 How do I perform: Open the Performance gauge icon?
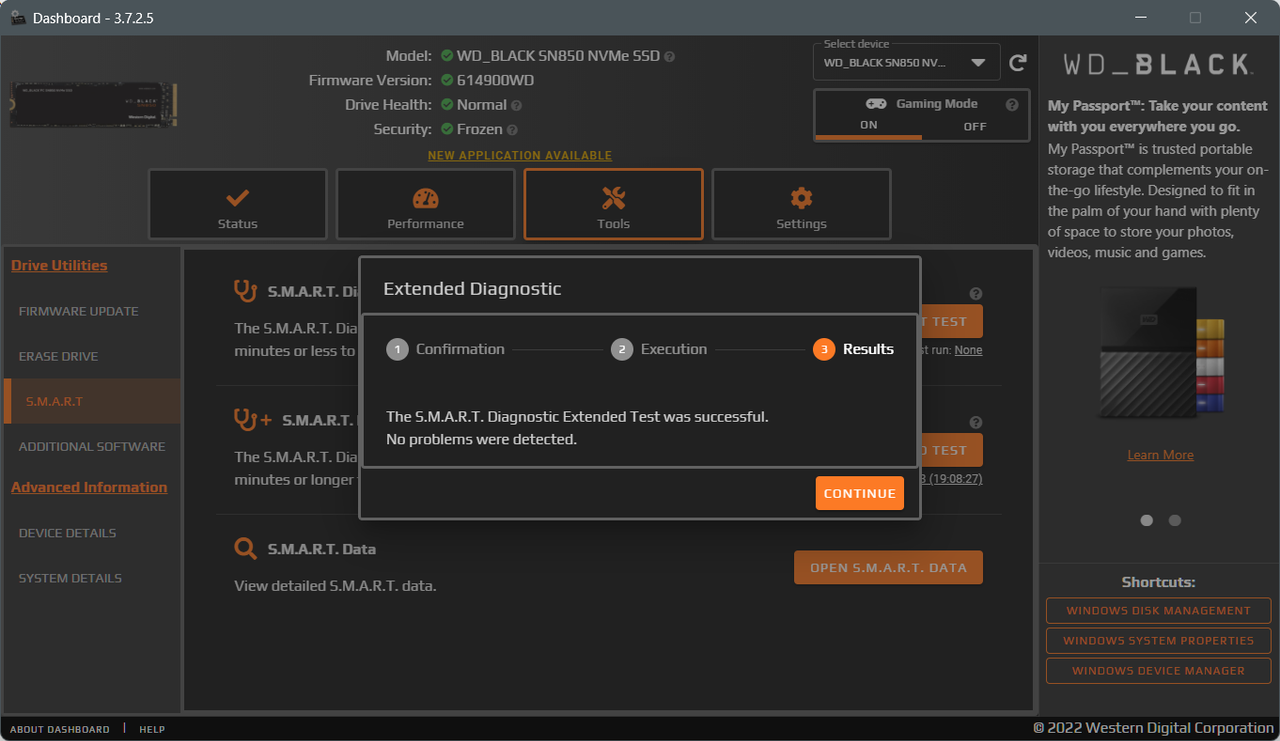(x=425, y=195)
